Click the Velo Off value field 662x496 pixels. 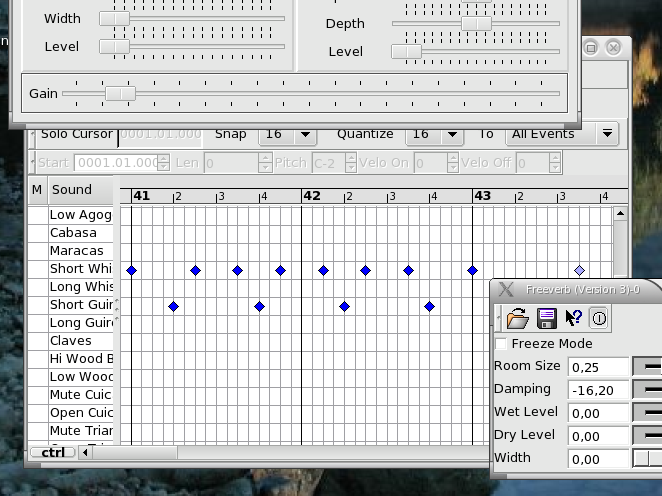tap(533, 163)
